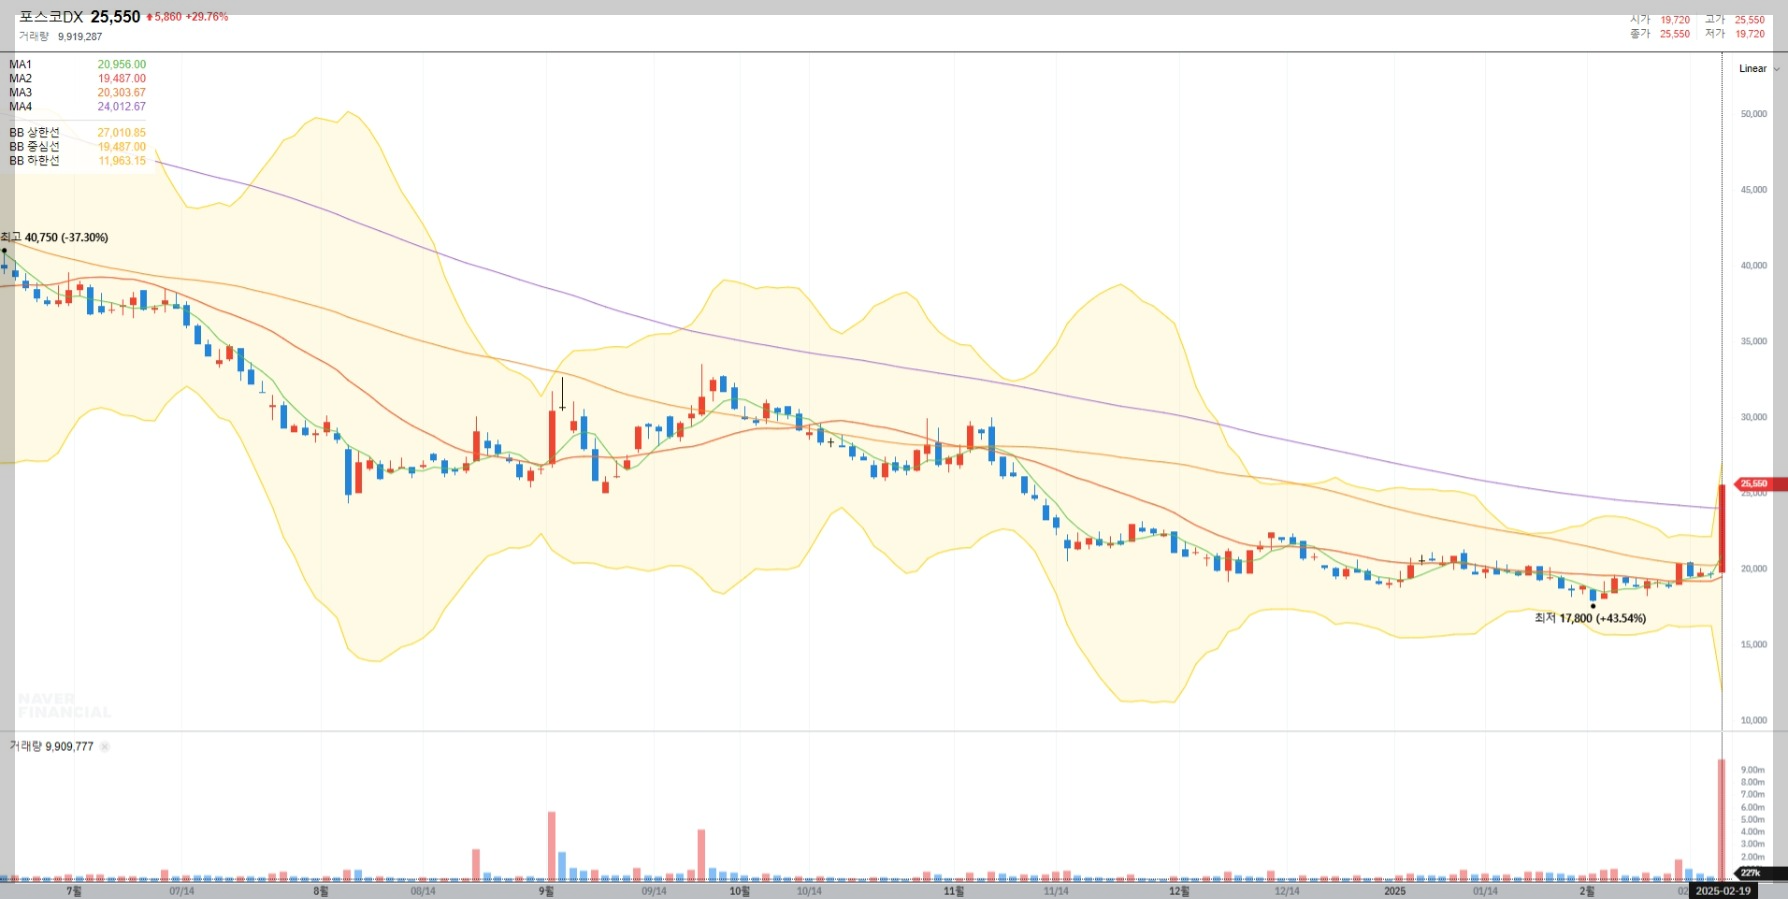This screenshot has width=1788, height=899.
Task: Click the 8월 date axis label
Action: click(321, 891)
